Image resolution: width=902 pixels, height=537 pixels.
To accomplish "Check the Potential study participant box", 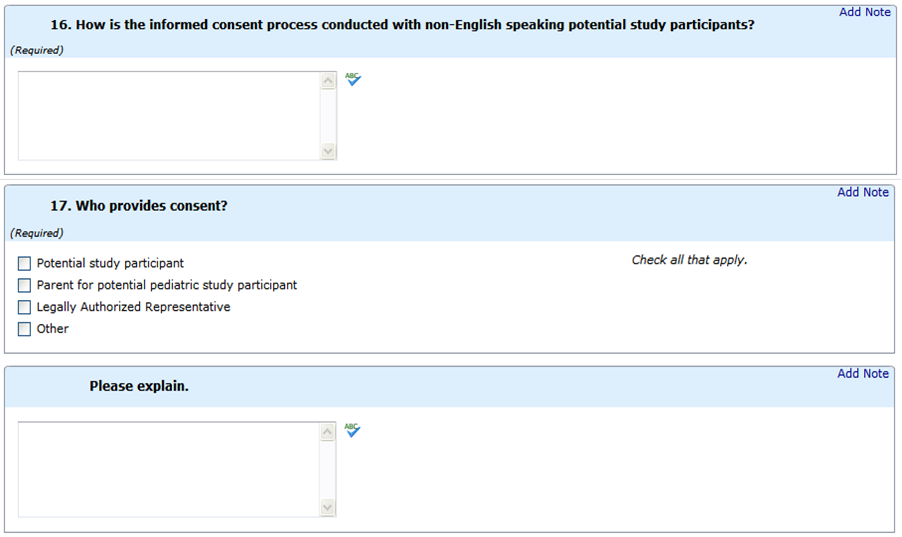I will (25, 264).
